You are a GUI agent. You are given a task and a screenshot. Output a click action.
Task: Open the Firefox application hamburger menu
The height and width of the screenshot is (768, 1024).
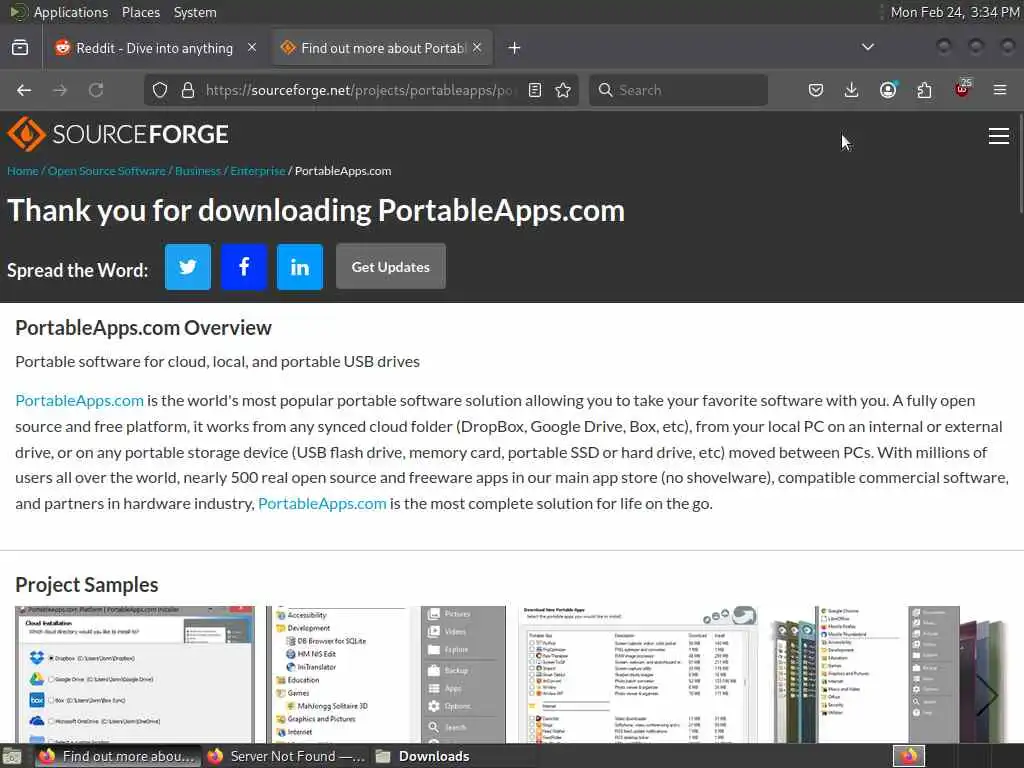point(1000,90)
